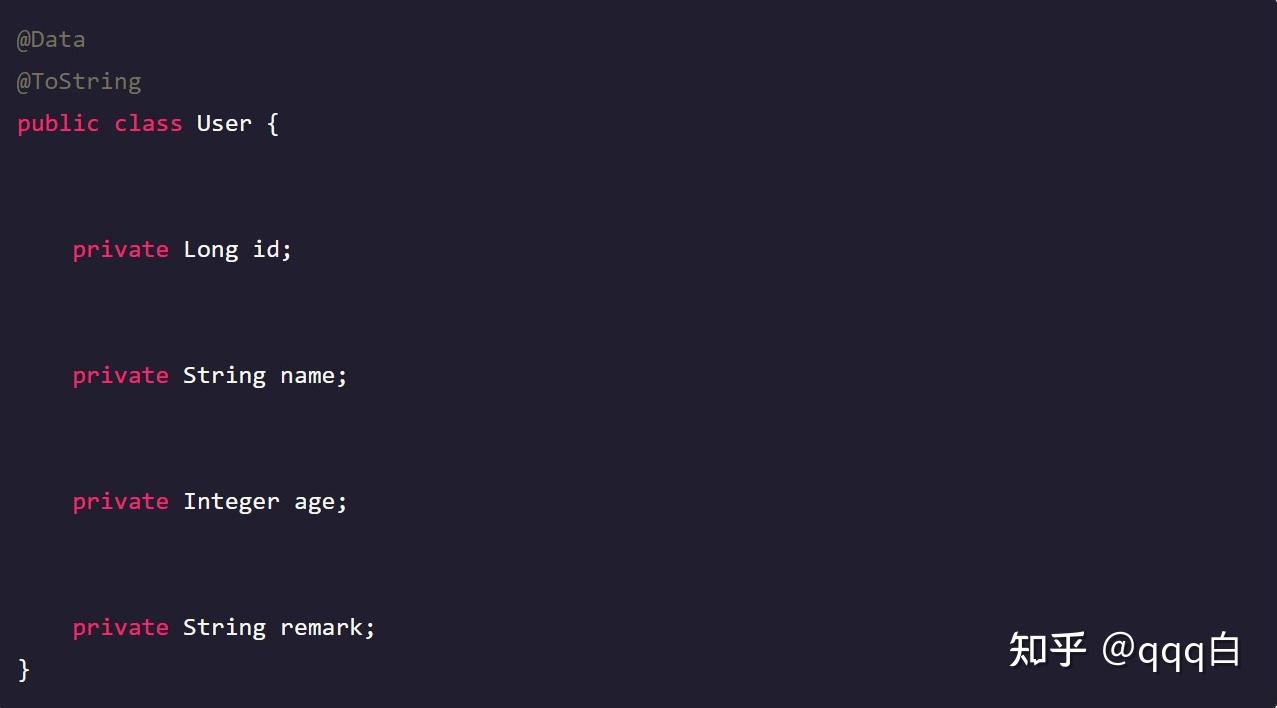Click the String type before name
1277x708 pixels.
click(224, 376)
